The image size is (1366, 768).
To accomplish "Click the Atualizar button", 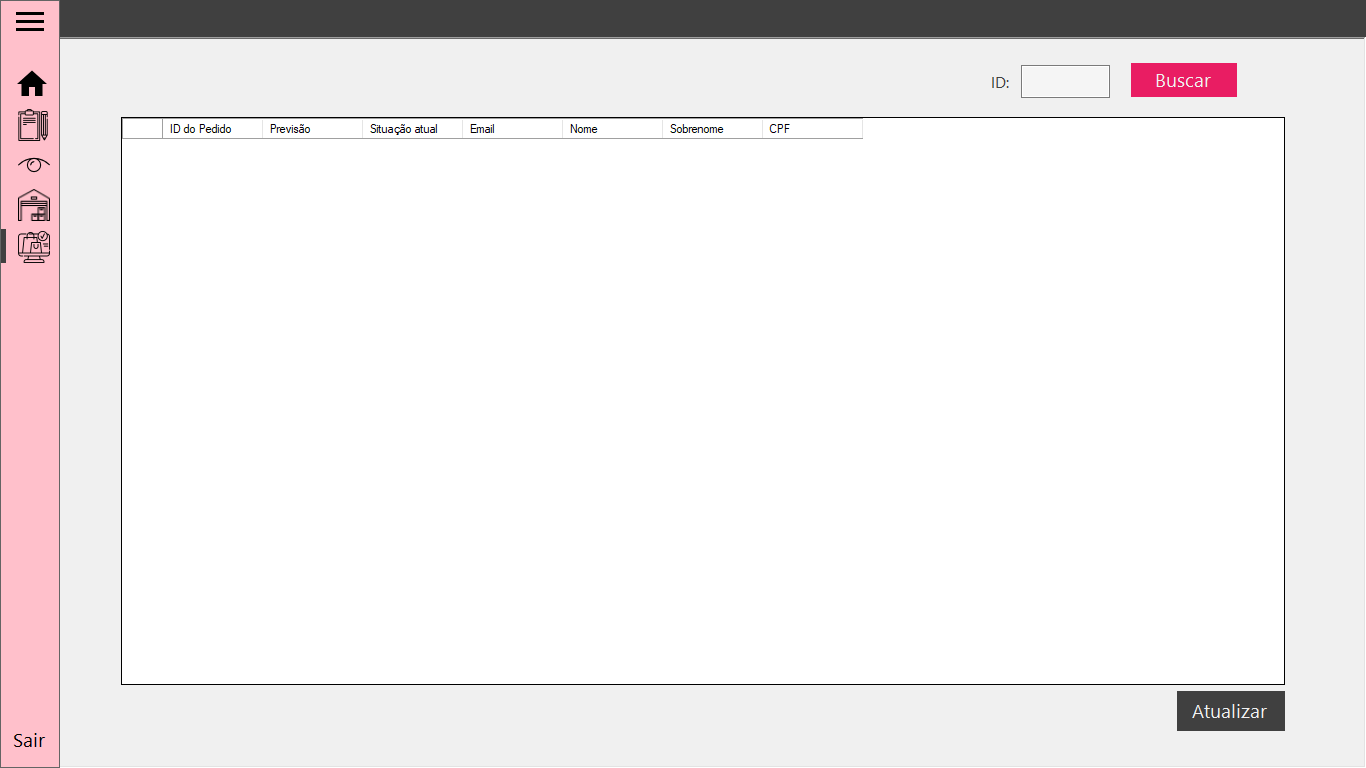I will point(1230,711).
